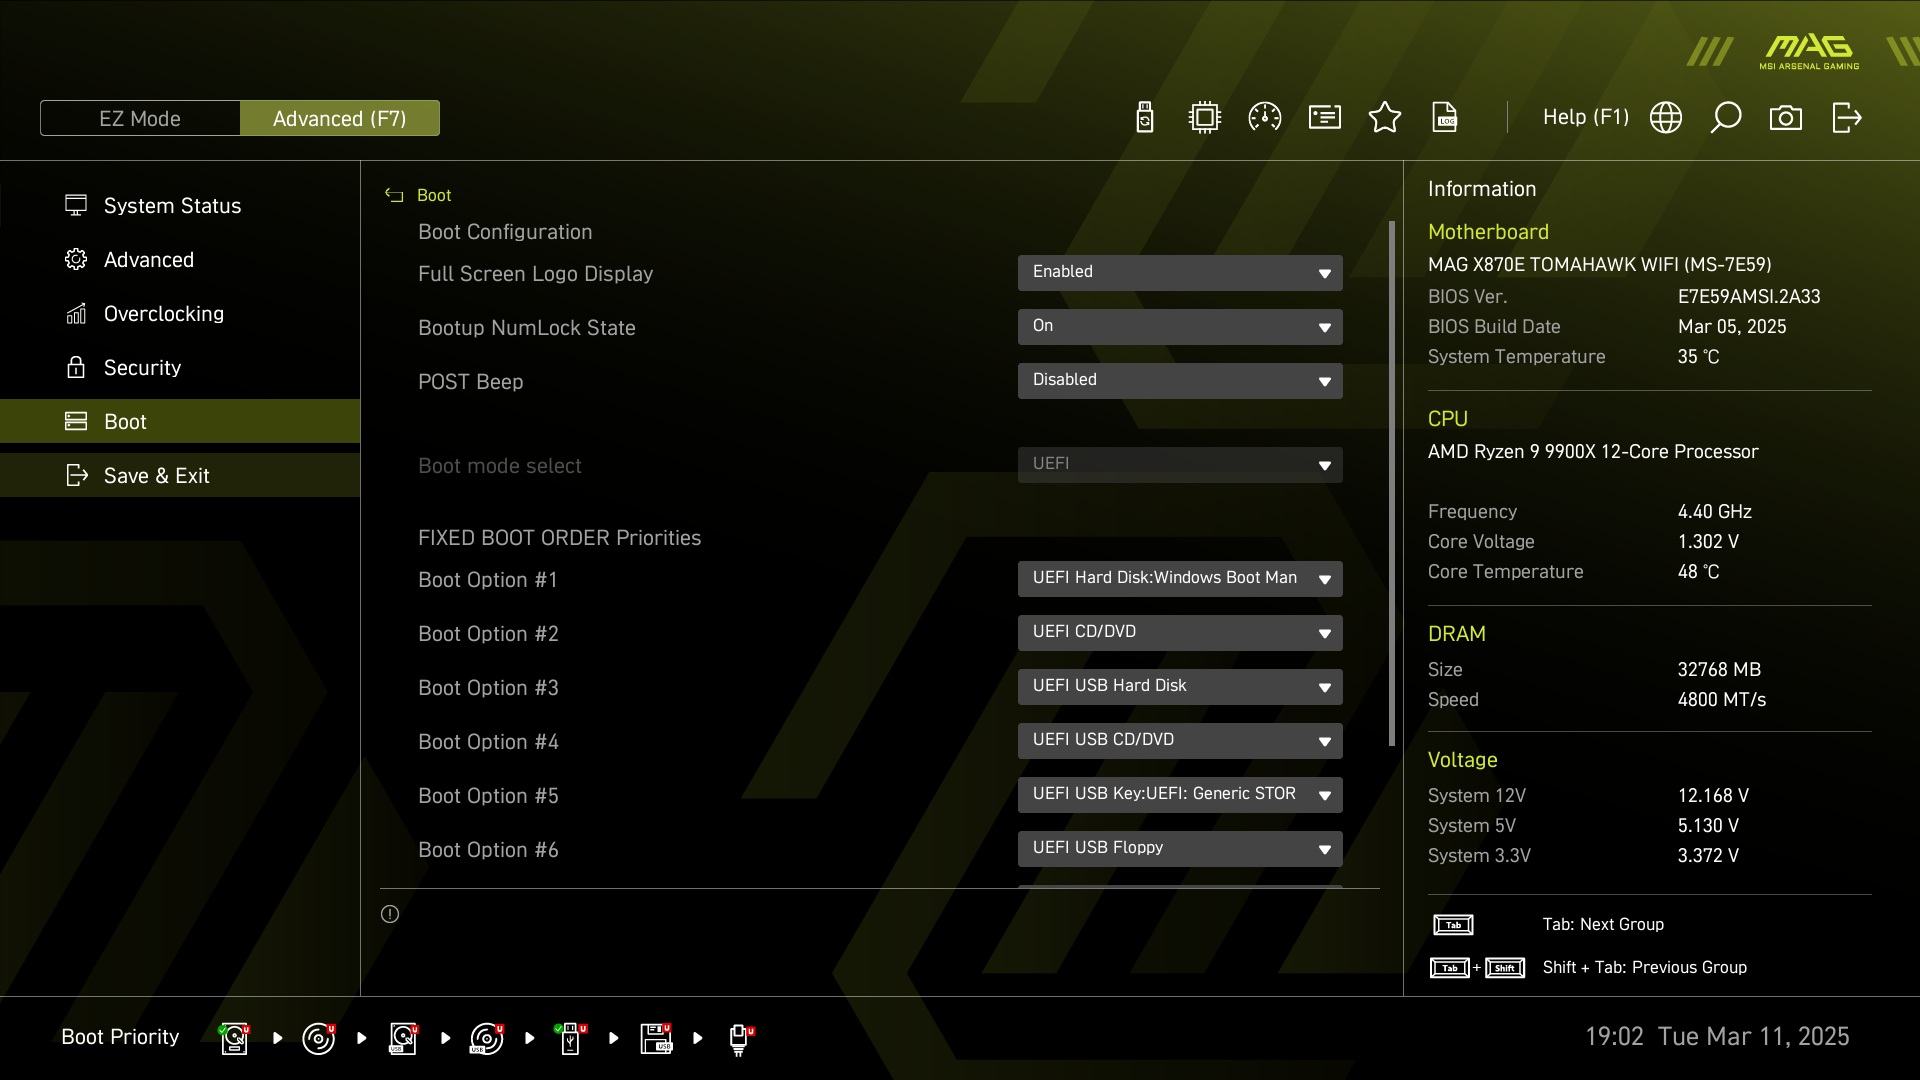Select the USB key boot priority icon

coord(571,1038)
